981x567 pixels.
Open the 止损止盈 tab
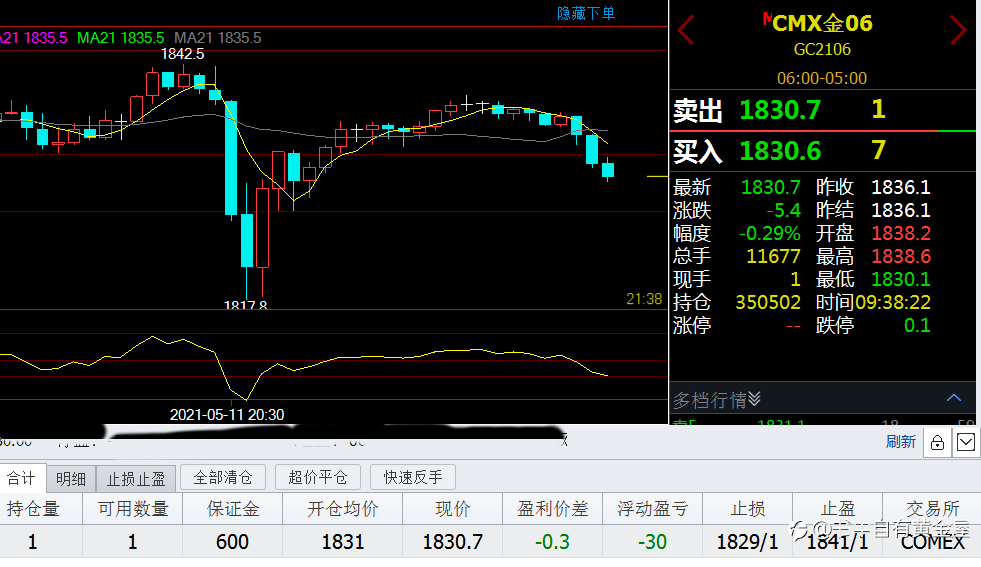tap(136, 479)
